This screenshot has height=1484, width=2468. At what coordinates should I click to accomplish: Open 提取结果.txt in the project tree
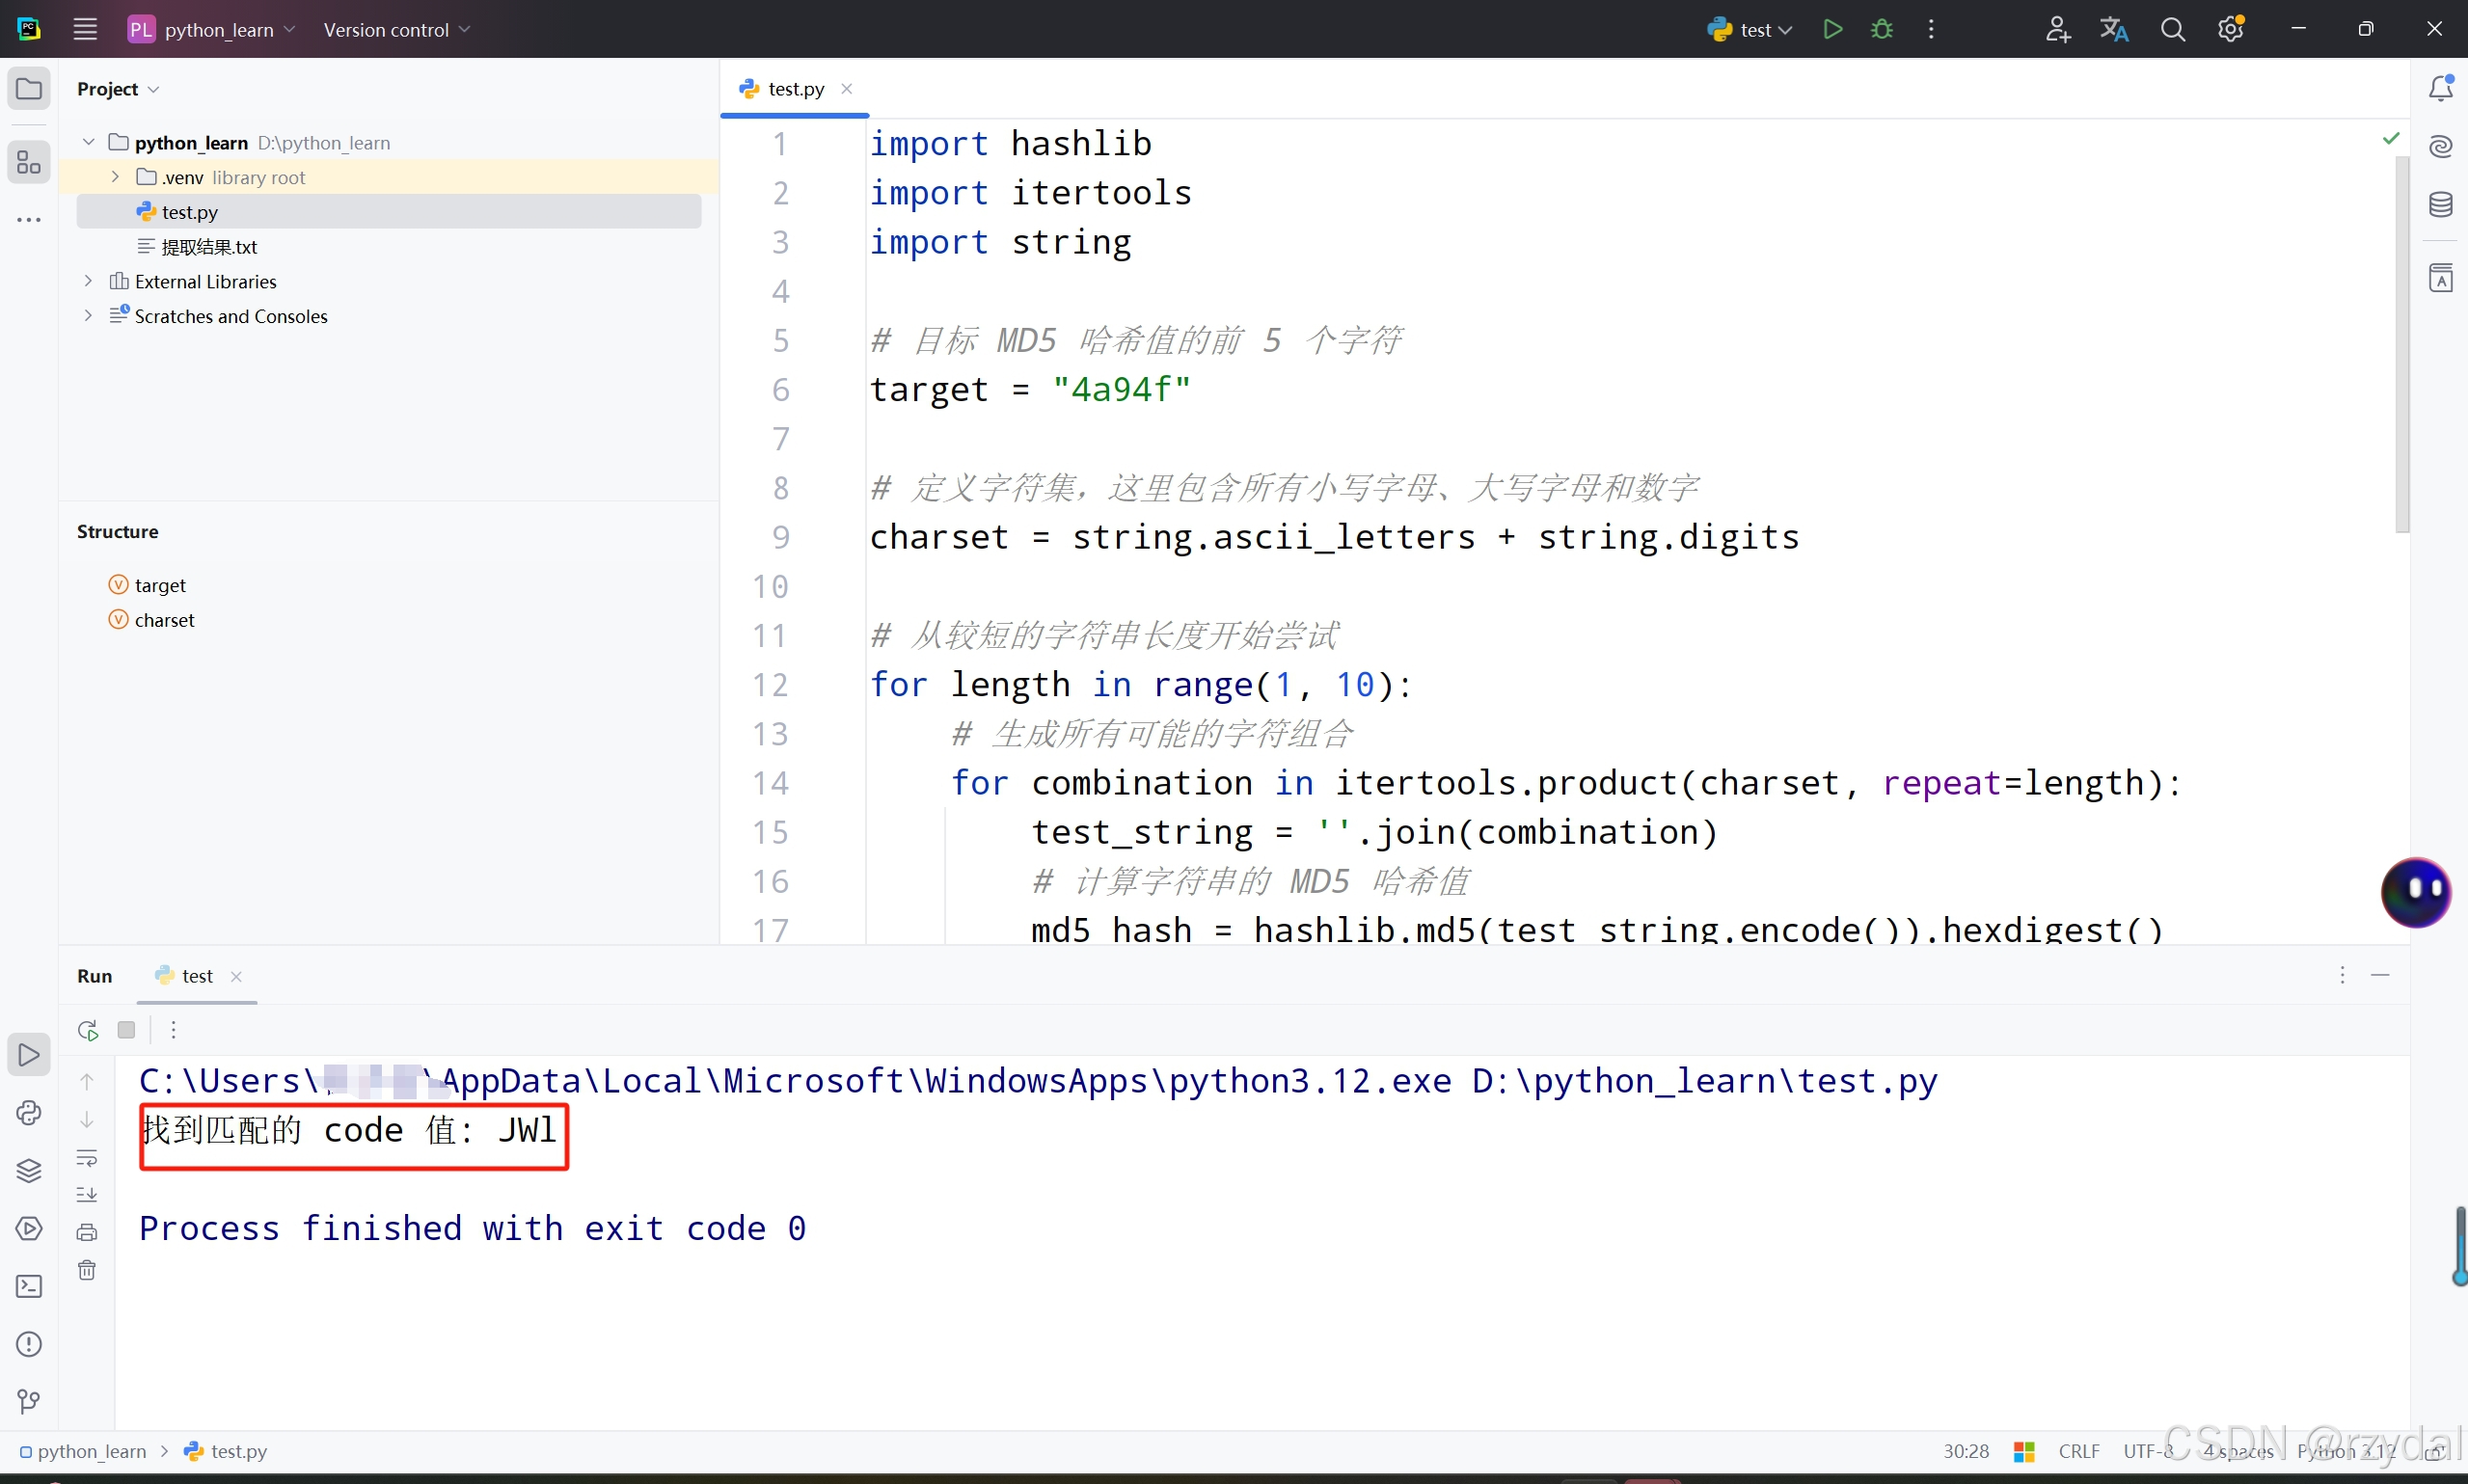(209, 247)
